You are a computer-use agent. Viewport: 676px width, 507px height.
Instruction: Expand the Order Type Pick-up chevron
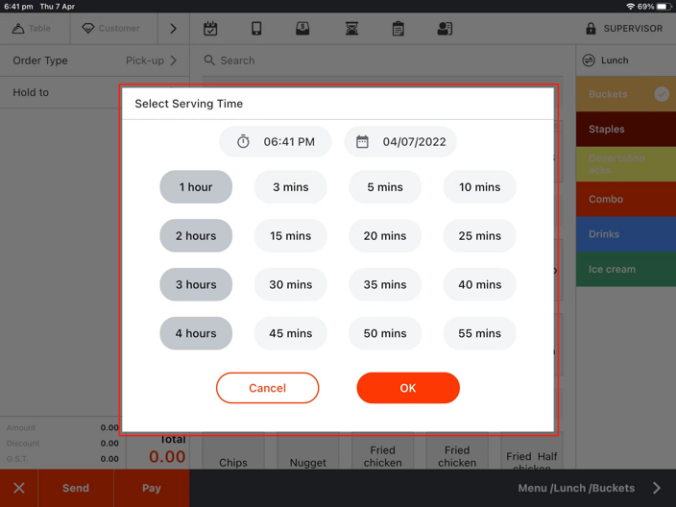coord(174,61)
